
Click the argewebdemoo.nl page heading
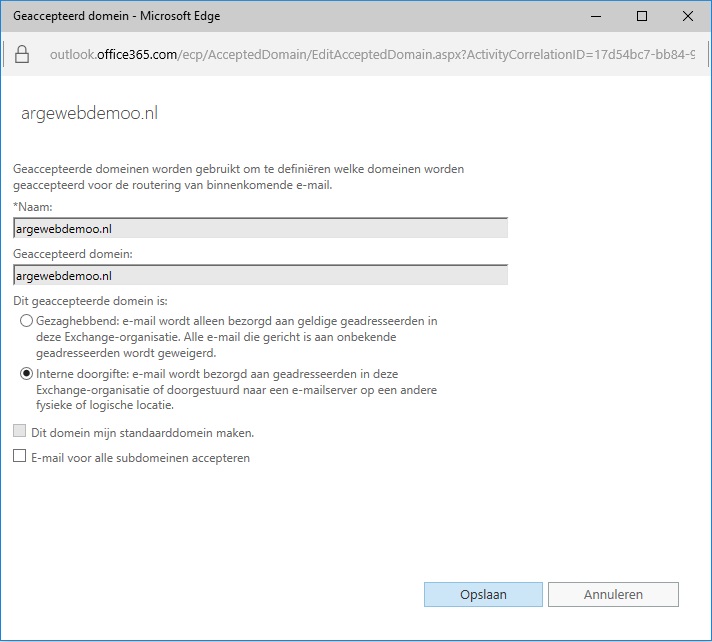coord(89,113)
